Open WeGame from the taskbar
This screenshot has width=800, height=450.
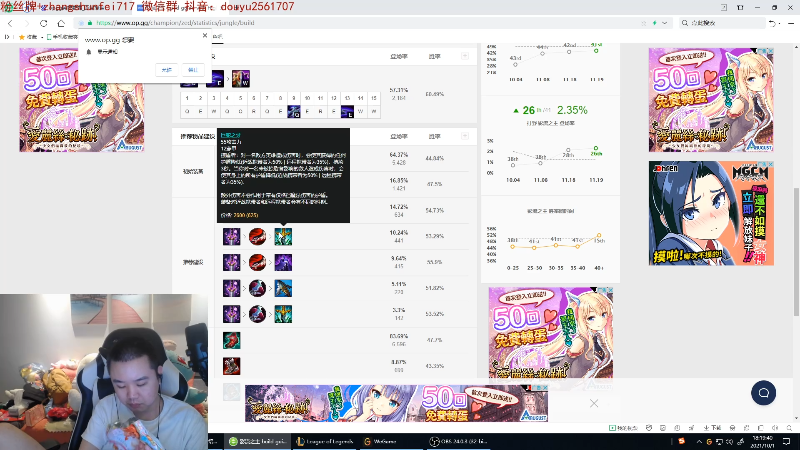pos(380,441)
